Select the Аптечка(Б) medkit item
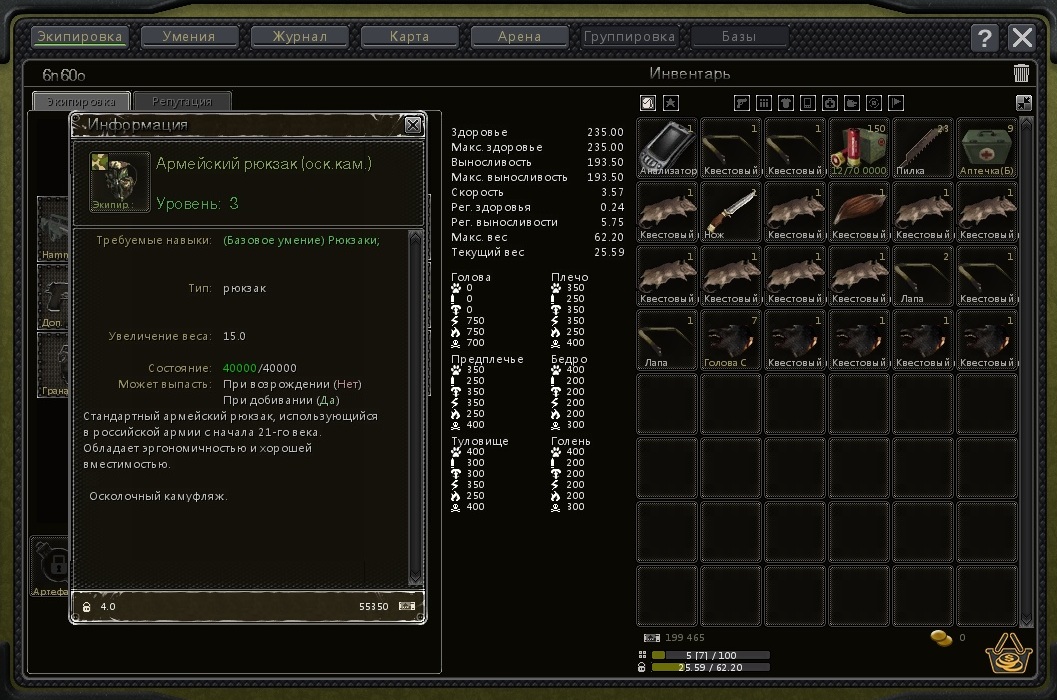 [x=987, y=147]
